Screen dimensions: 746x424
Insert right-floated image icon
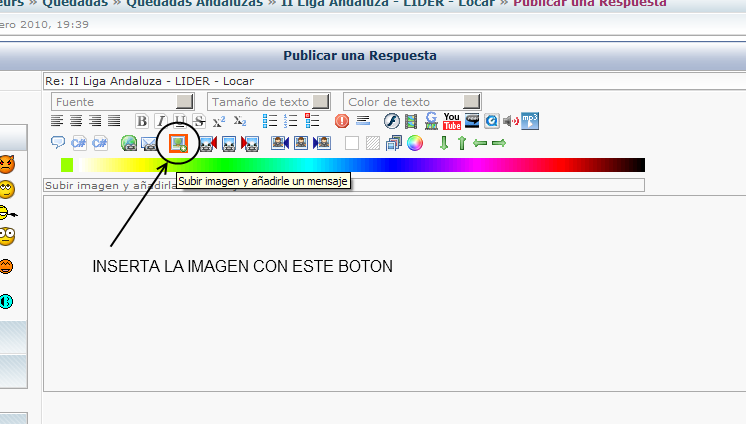[x=250, y=143]
